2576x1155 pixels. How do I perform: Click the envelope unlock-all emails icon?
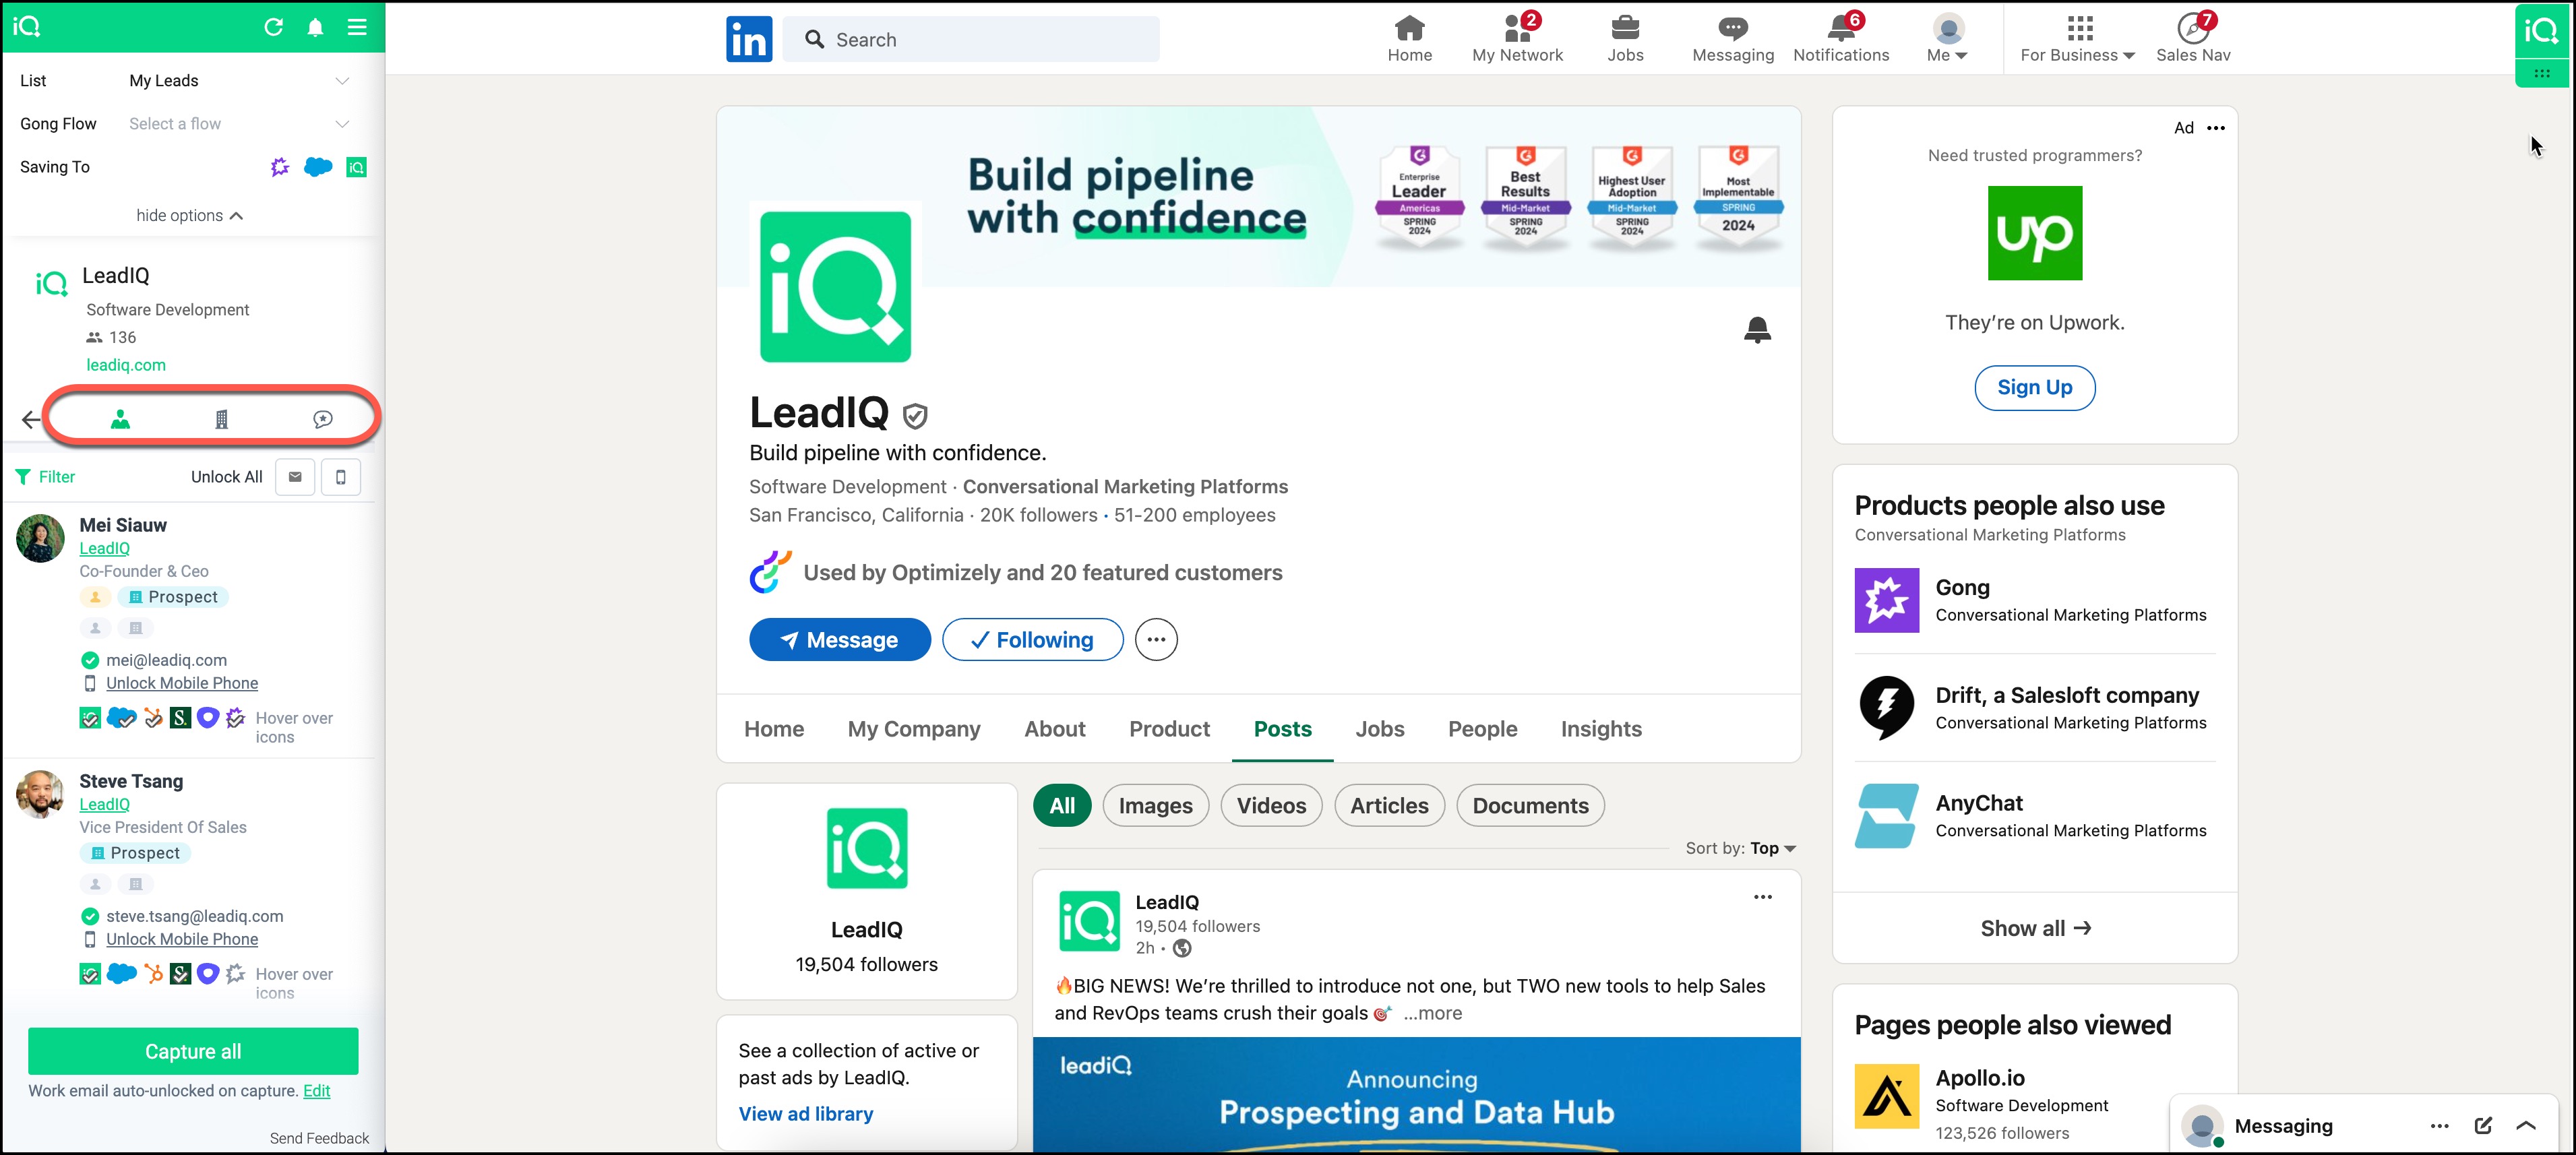tap(295, 477)
